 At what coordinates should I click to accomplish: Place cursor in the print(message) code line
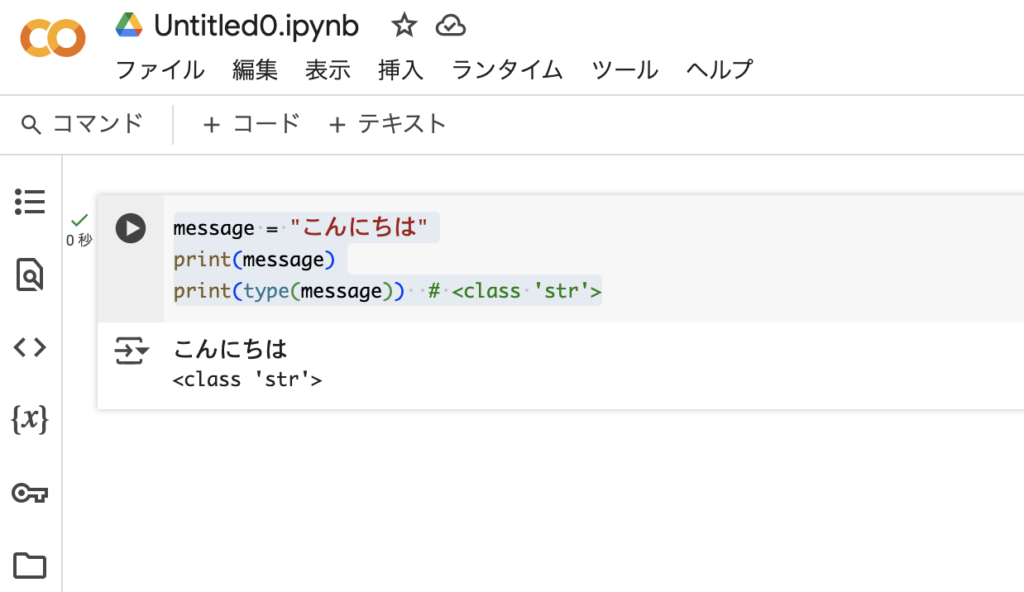pyautogui.click(x=254, y=260)
